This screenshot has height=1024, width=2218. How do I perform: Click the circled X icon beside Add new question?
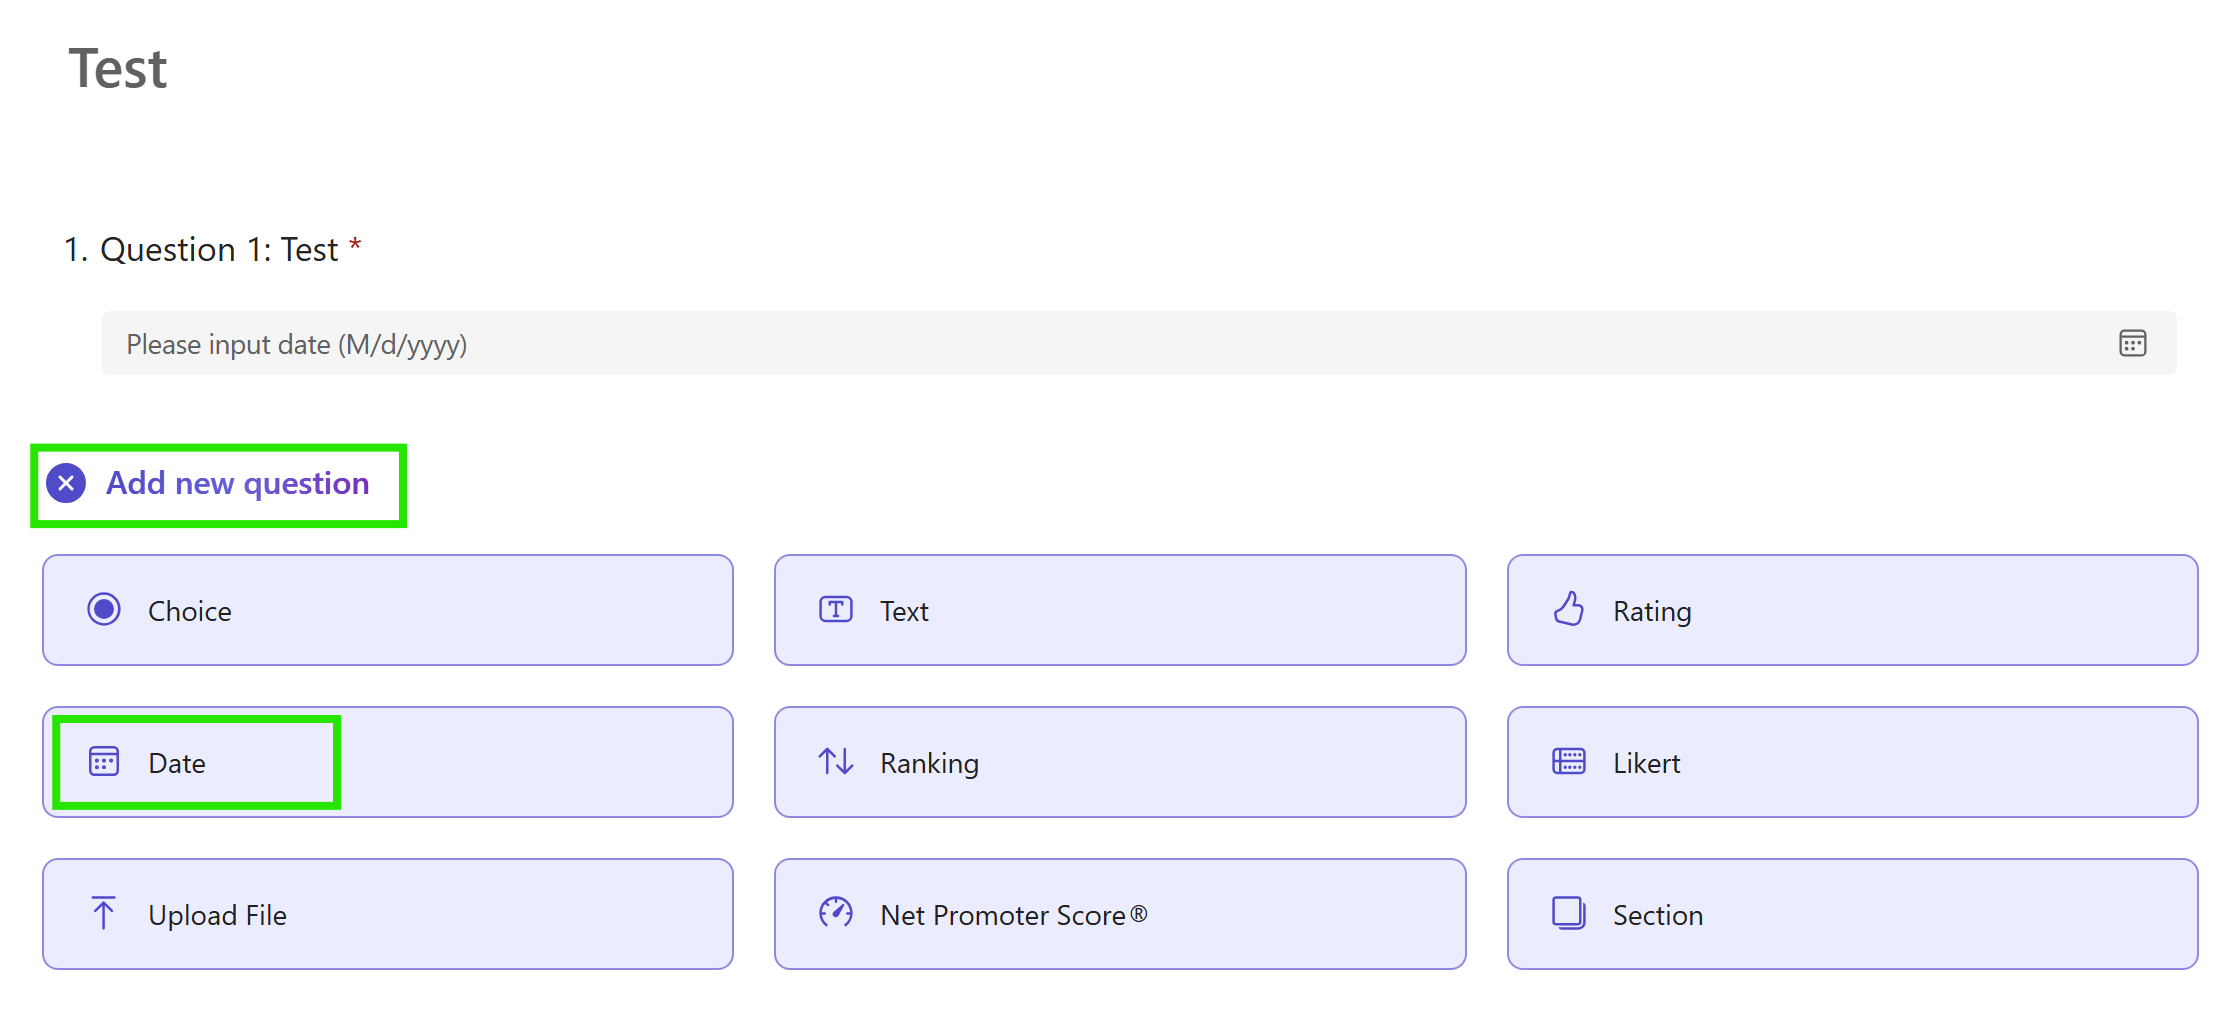[x=66, y=484]
